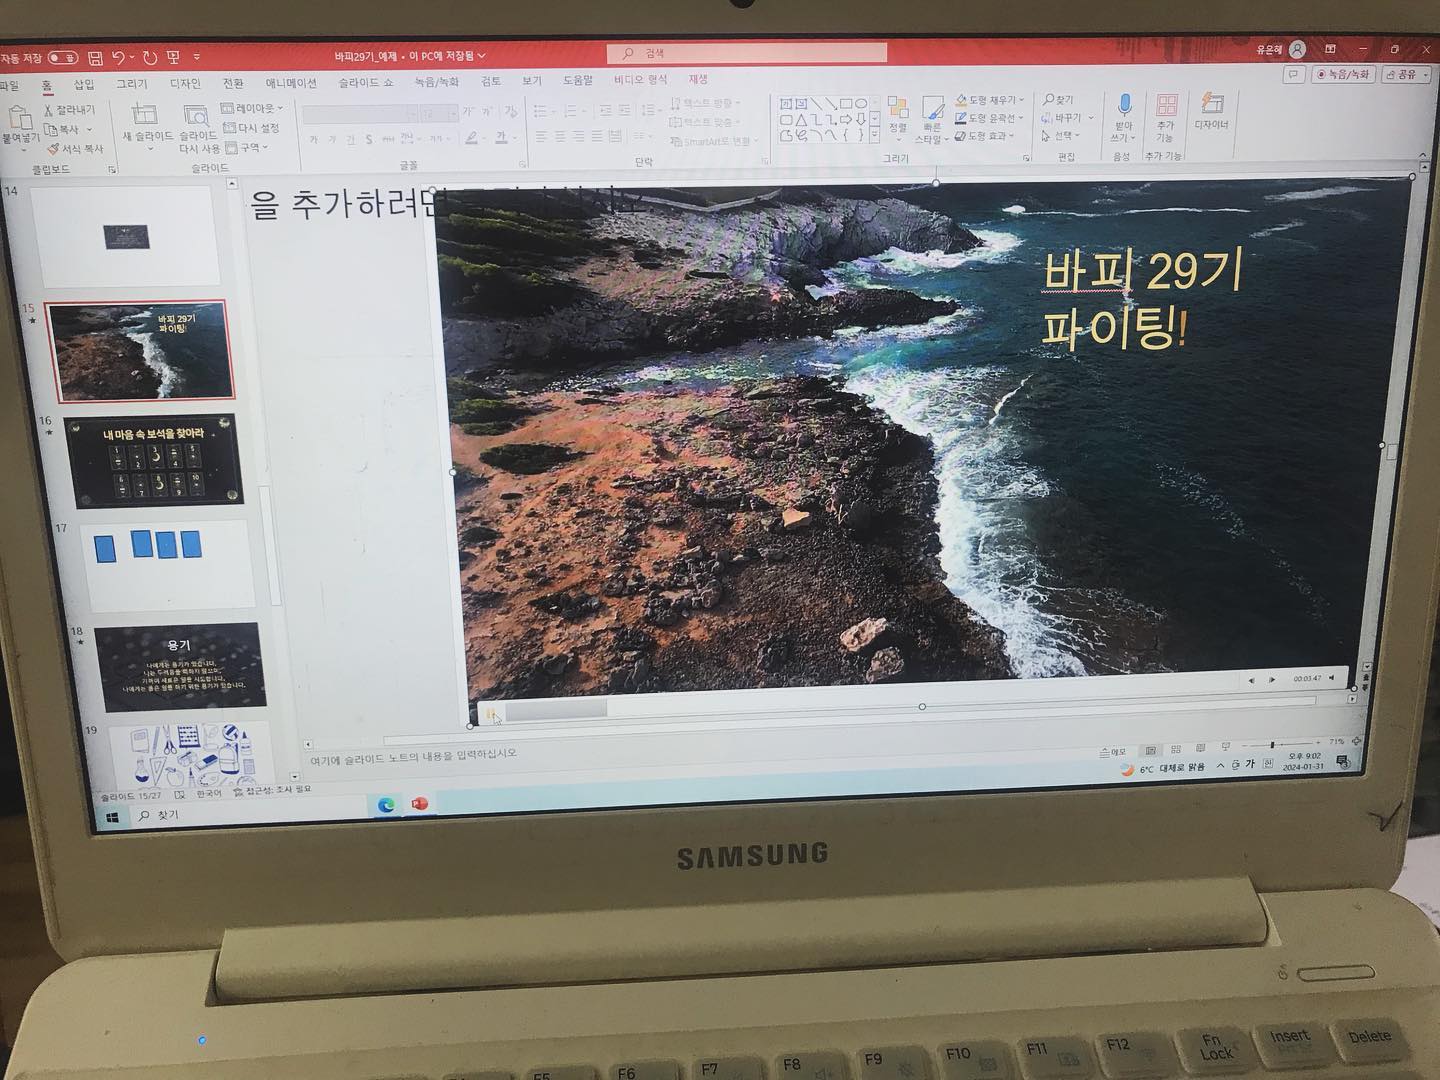Click the 찾기 find tool in ribbon
1440x1080 pixels.
click(x=1058, y=100)
